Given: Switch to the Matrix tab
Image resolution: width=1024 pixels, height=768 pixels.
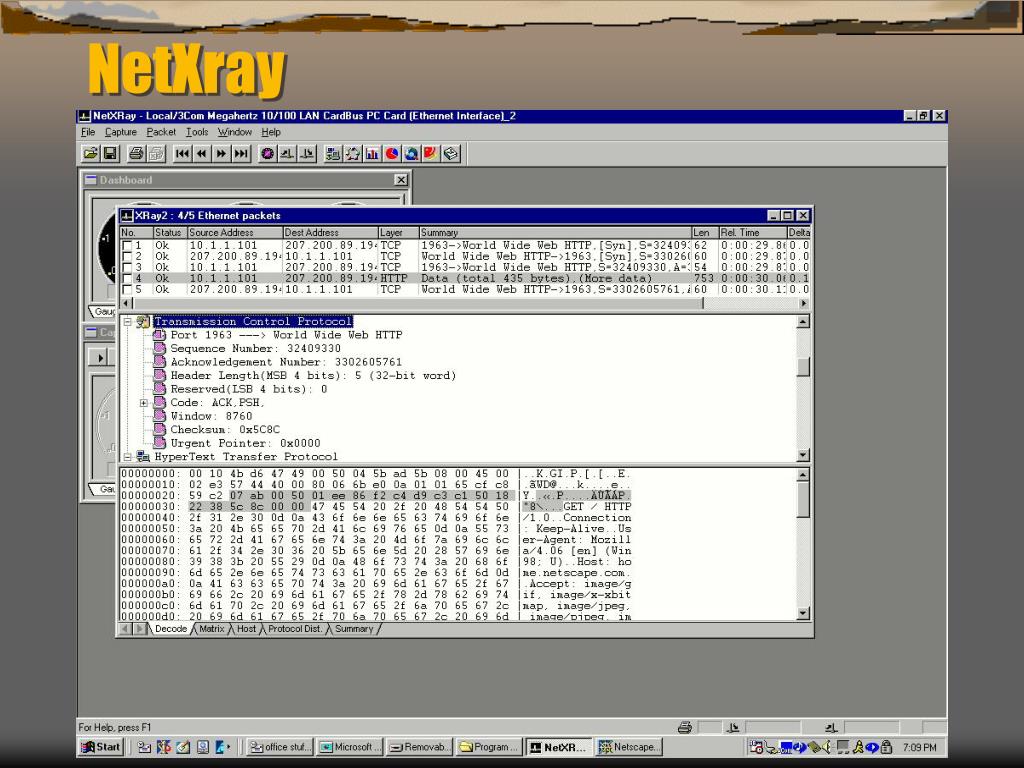Looking at the screenshot, I should pyautogui.click(x=212, y=629).
